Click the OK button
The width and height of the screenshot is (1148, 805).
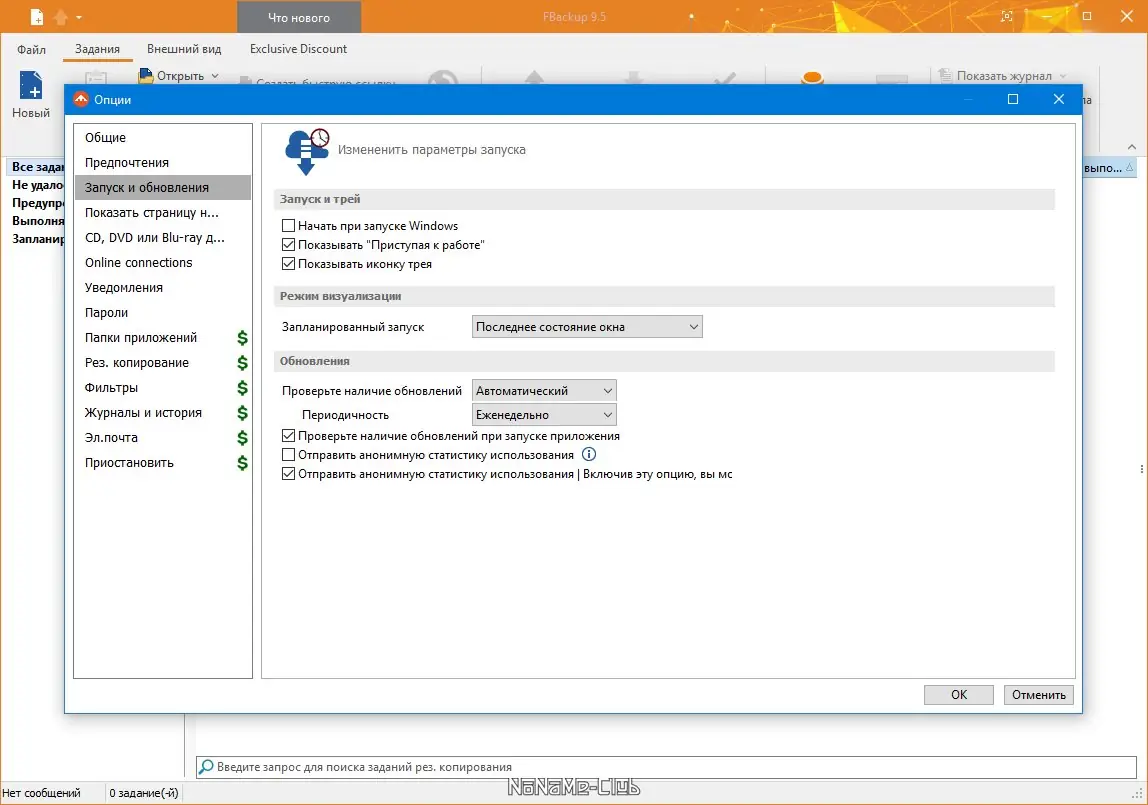click(x=958, y=694)
